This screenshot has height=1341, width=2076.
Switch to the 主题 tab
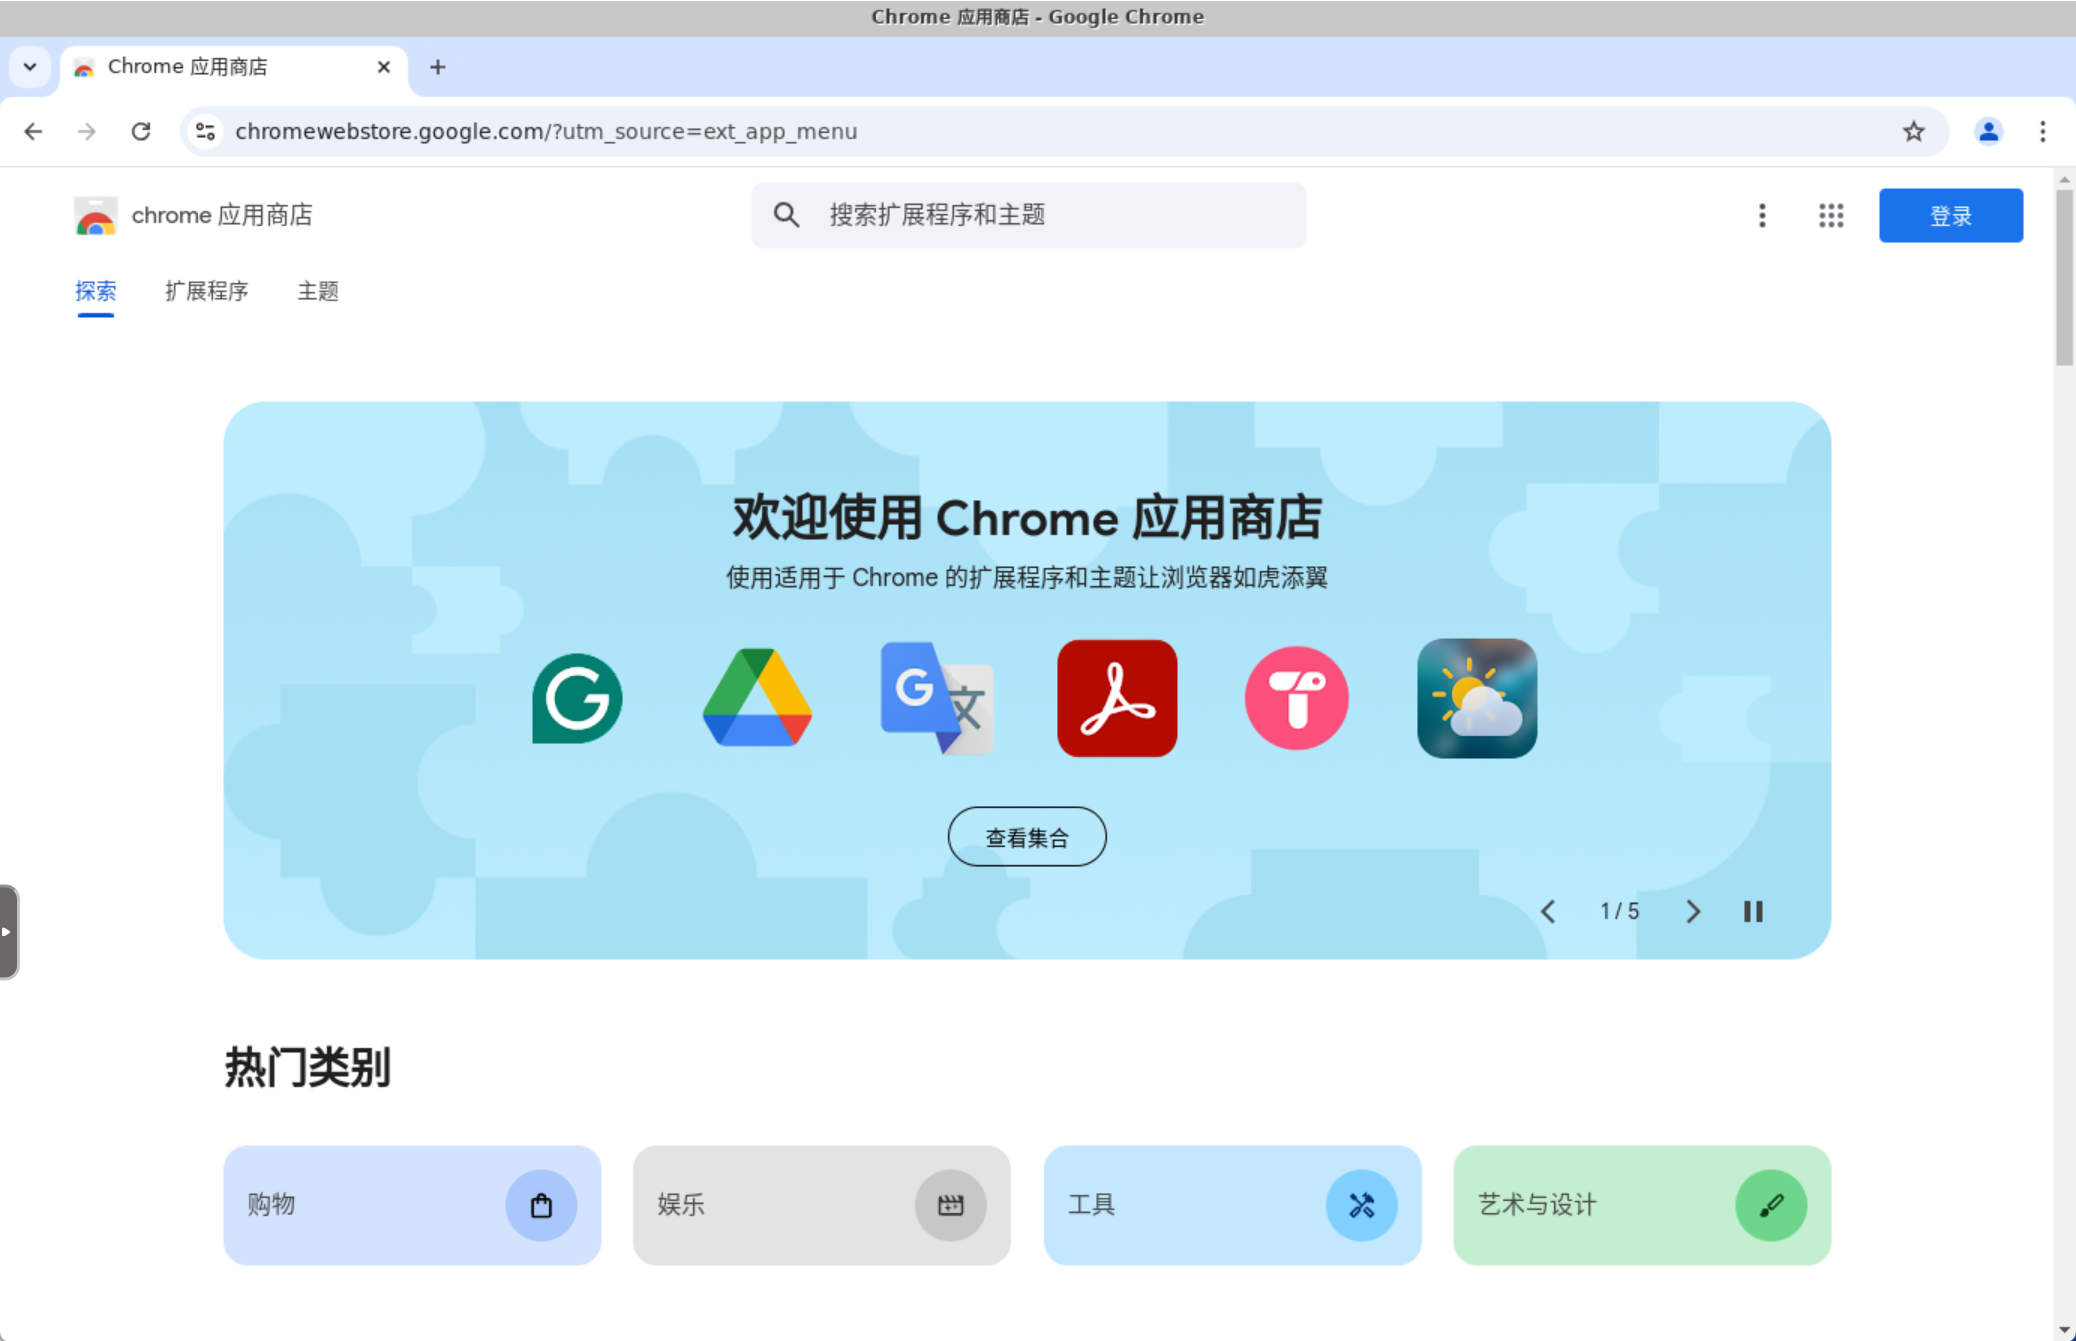[x=318, y=291]
